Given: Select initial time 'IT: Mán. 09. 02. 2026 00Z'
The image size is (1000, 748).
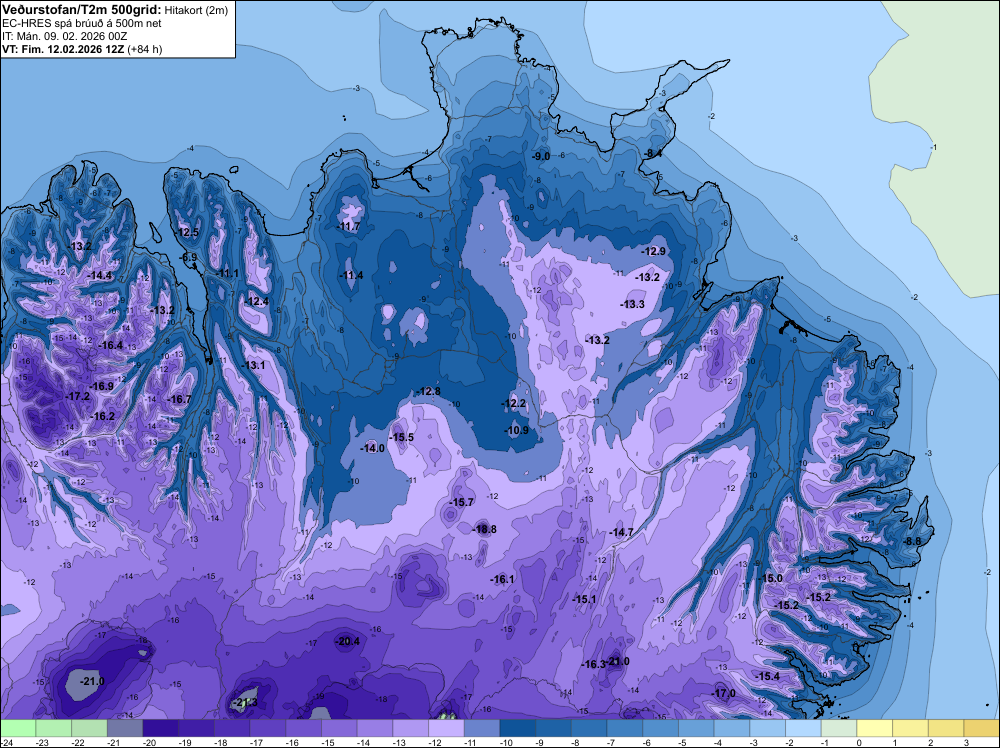Looking at the screenshot, I should pyautogui.click(x=64, y=36).
